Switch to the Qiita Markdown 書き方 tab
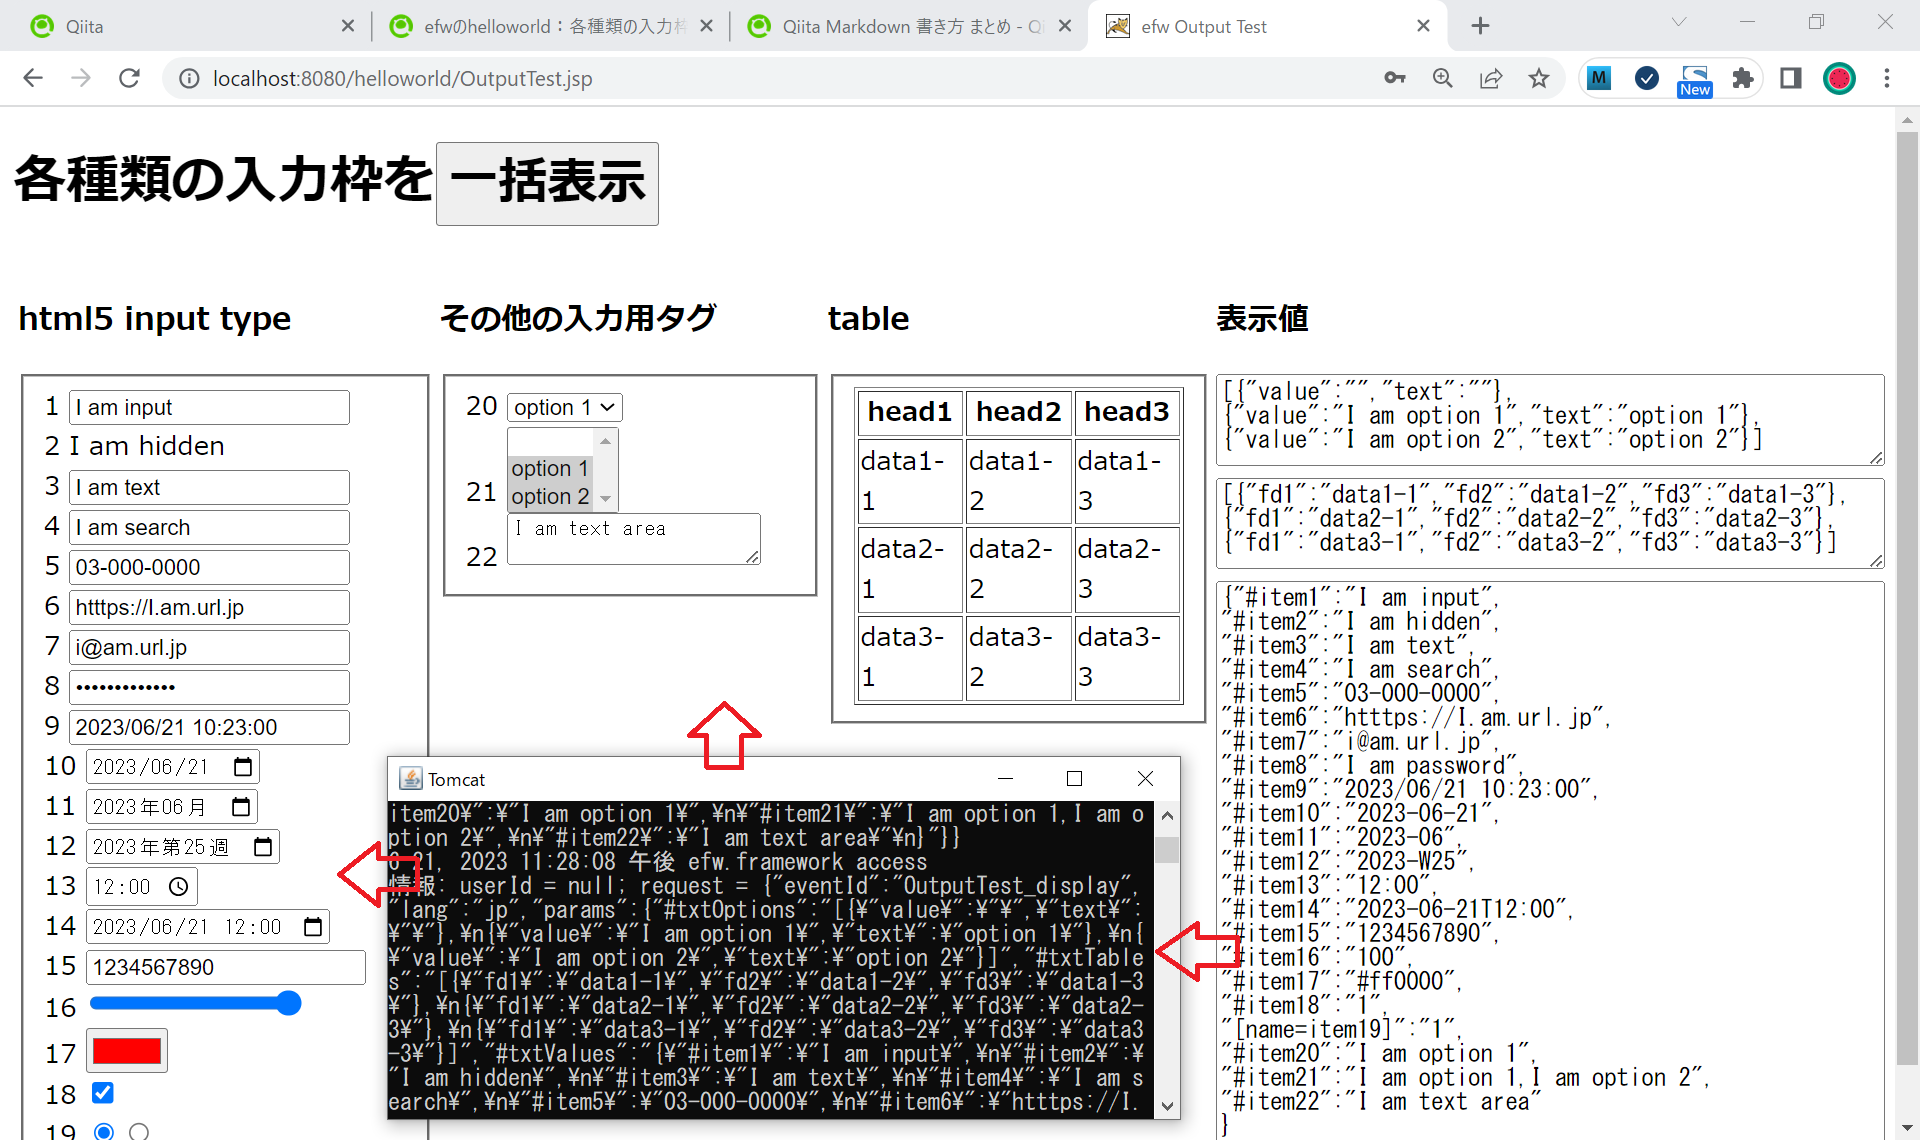Image resolution: width=1920 pixels, height=1140 pixels. coord(900,27)
